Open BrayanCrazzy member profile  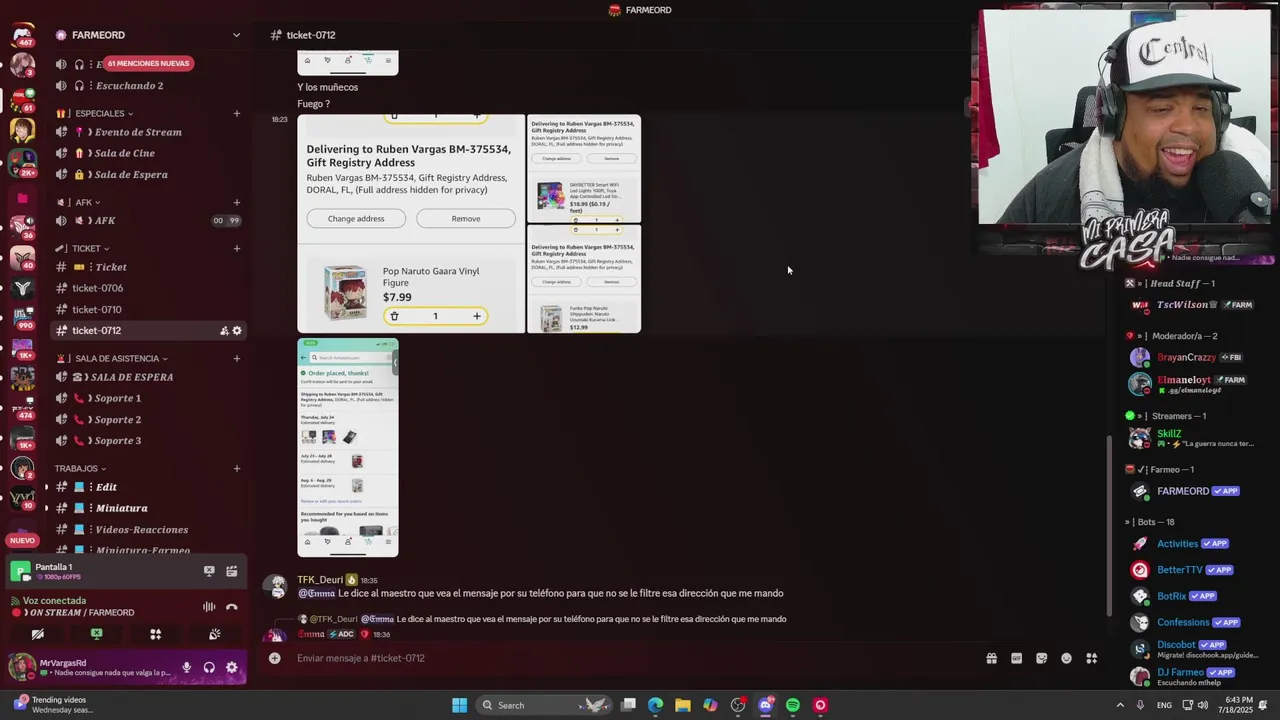[1186, 357]
